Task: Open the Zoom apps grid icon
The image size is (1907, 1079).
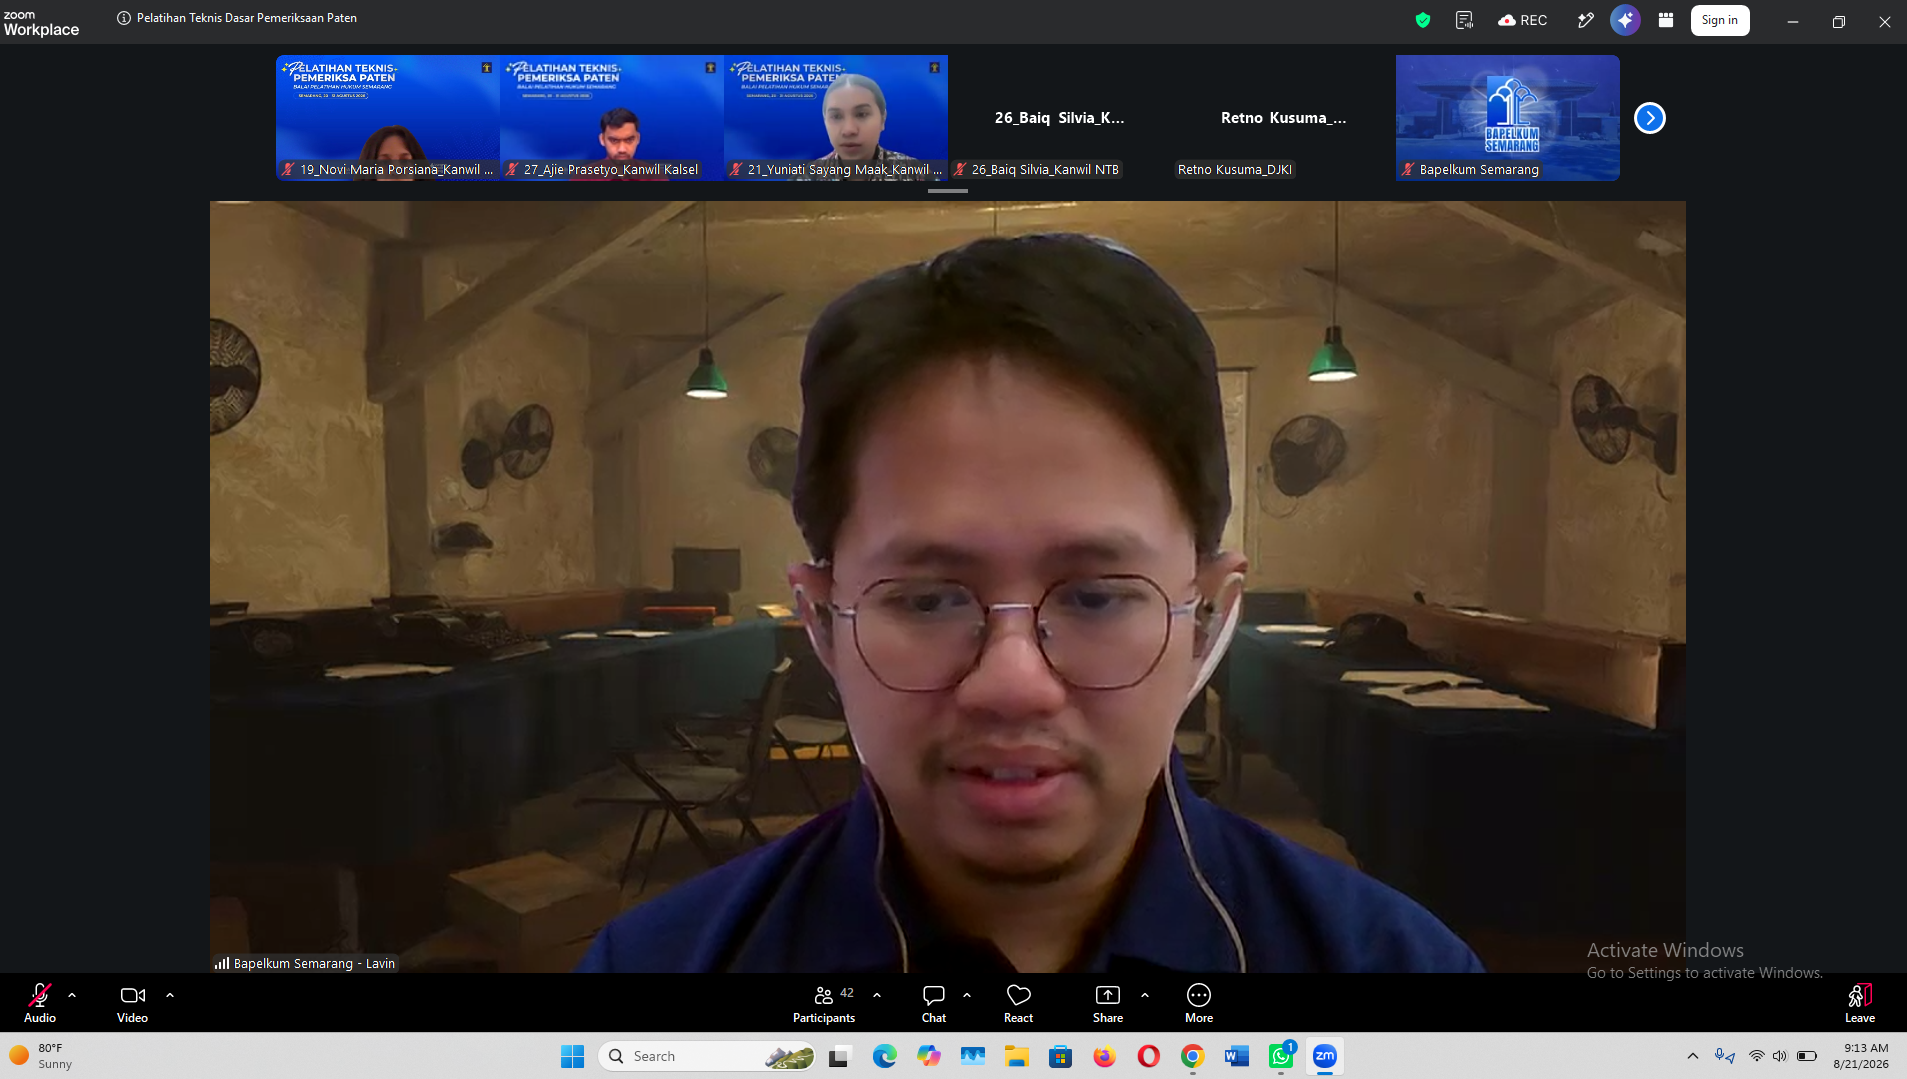Action: 1665,20
